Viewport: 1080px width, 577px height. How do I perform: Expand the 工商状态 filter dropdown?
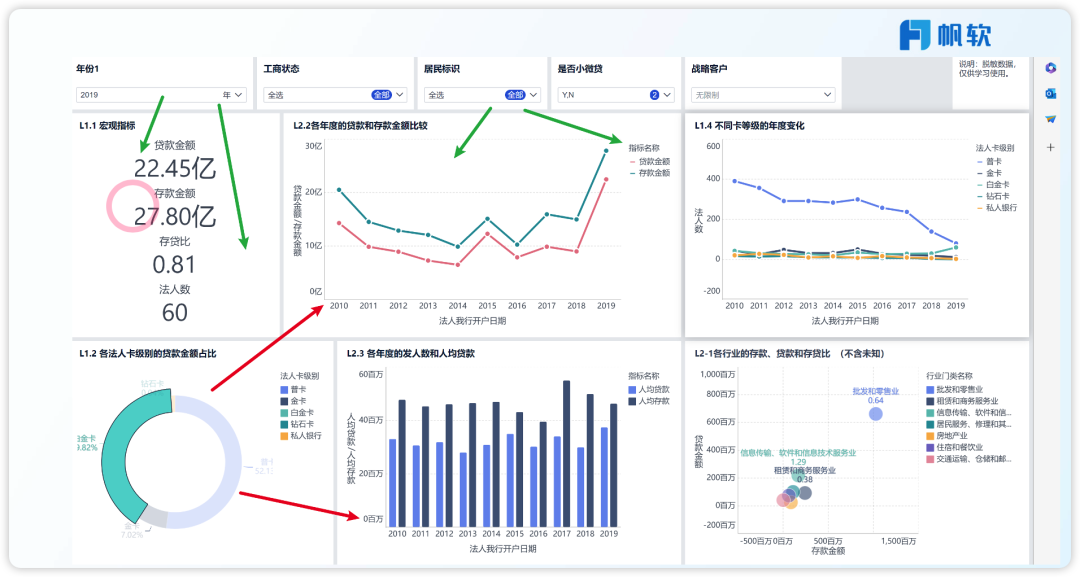[335, 95]
